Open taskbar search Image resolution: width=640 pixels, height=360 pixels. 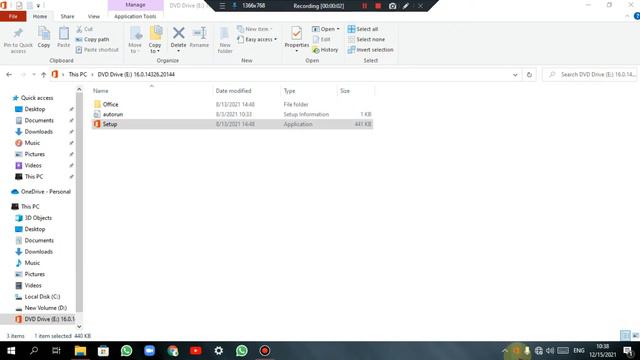(34, 351)
